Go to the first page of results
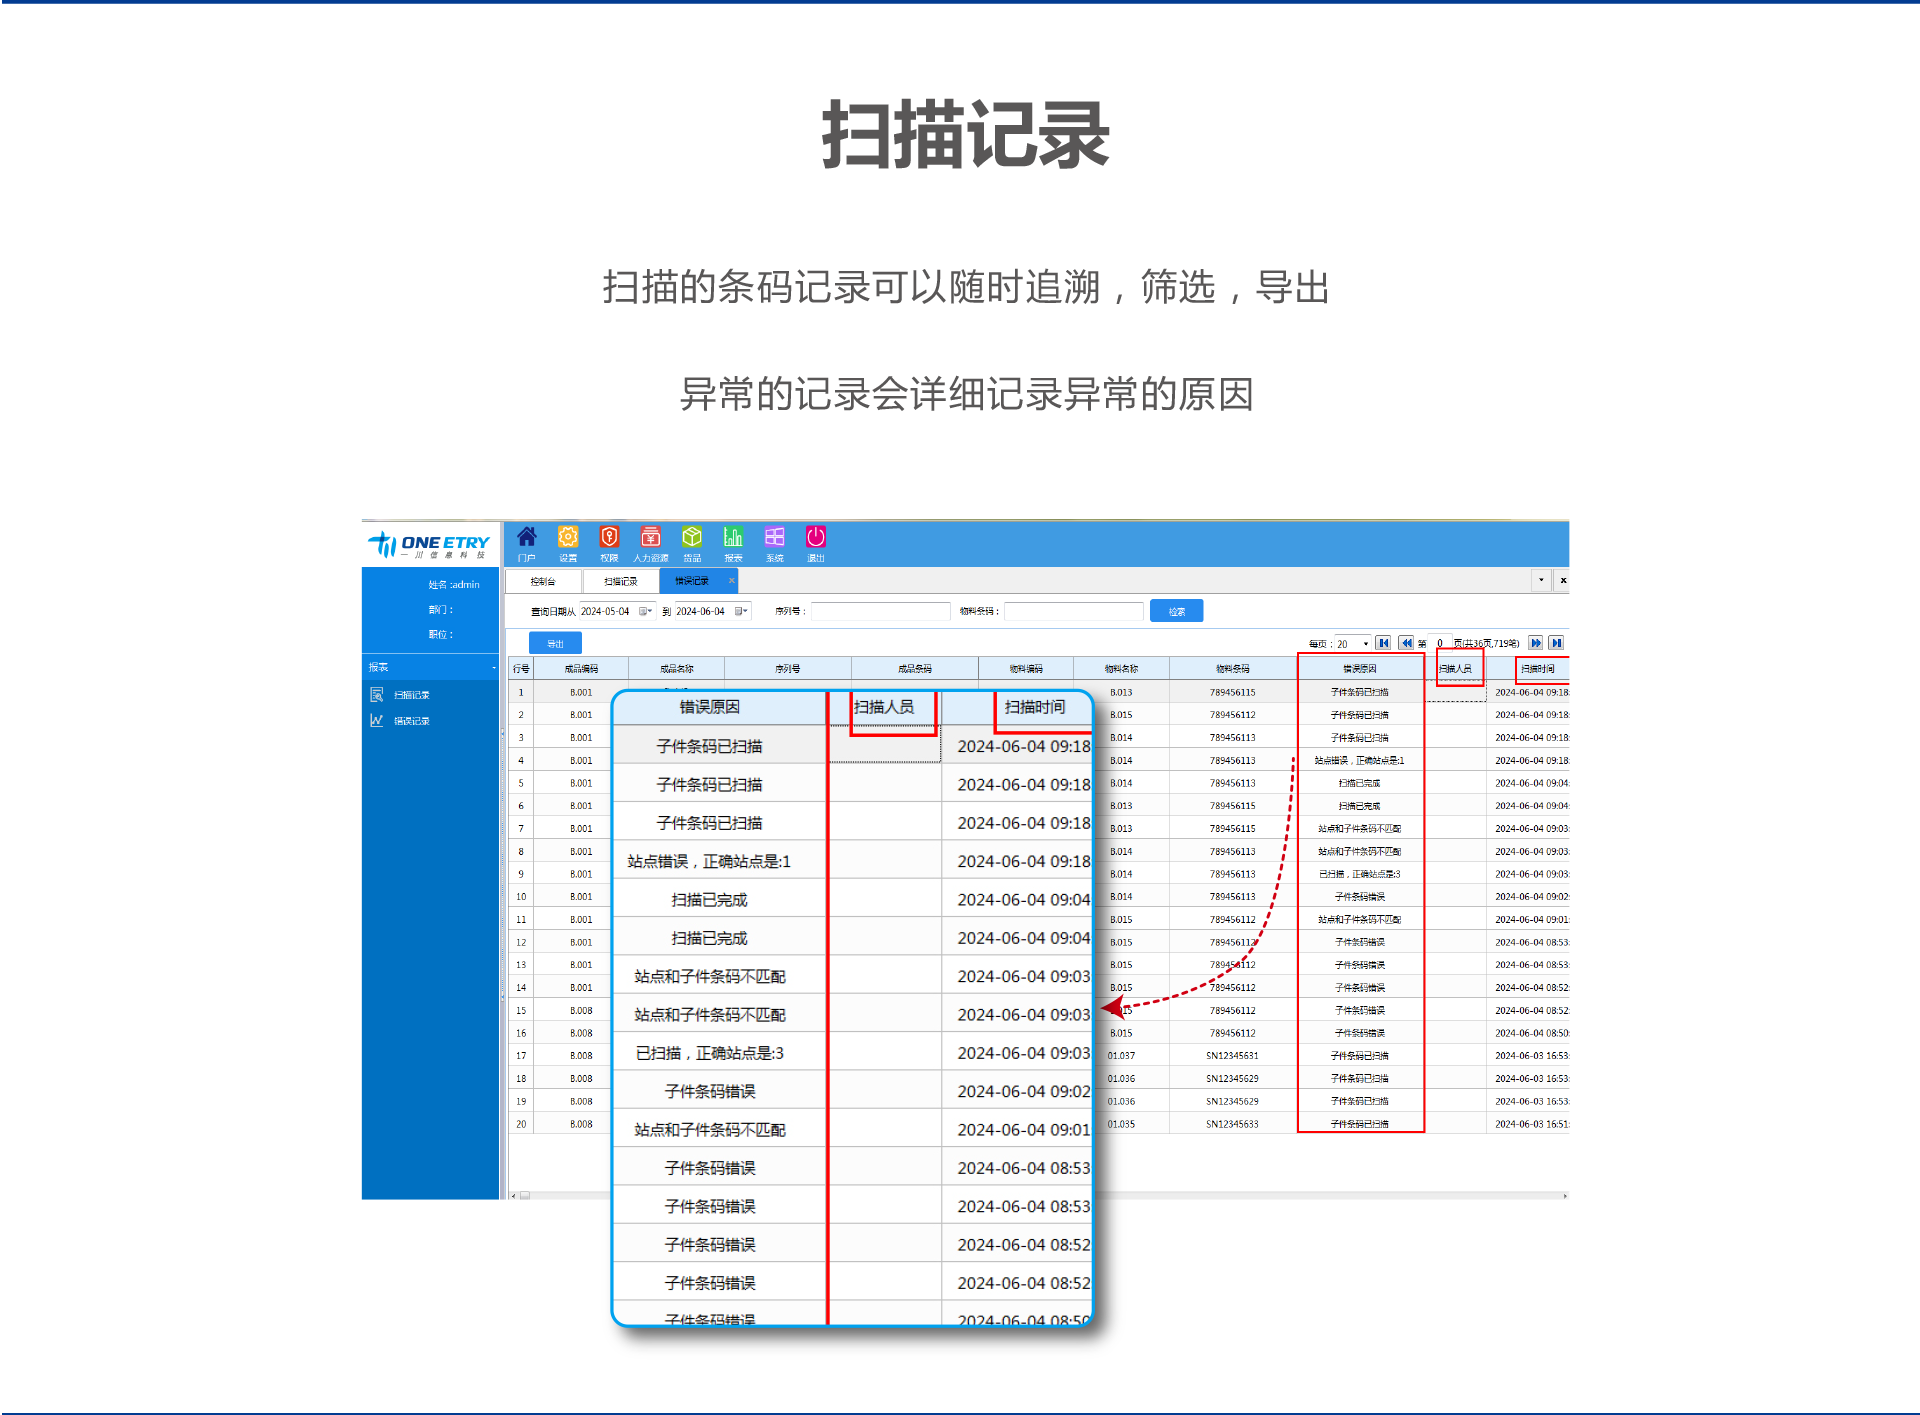The height and width of the screenshot is (1415, 1920). click(1383, 643)
